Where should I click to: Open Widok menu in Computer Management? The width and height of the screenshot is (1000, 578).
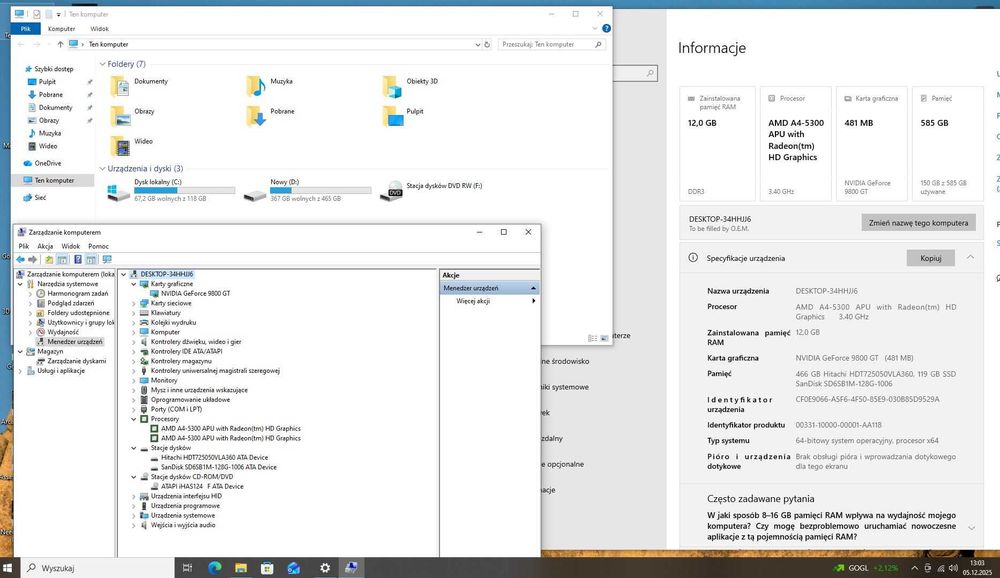point(70,246)
